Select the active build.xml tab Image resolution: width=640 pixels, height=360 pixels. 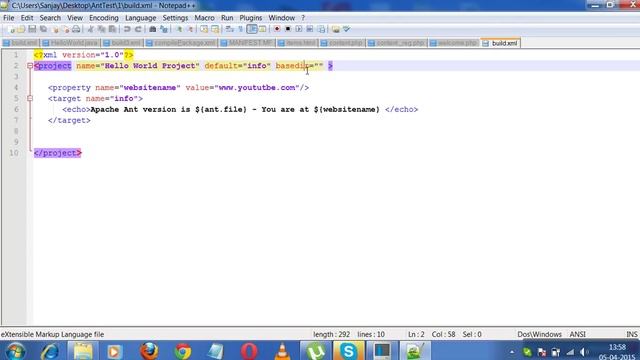coord(500,43)
